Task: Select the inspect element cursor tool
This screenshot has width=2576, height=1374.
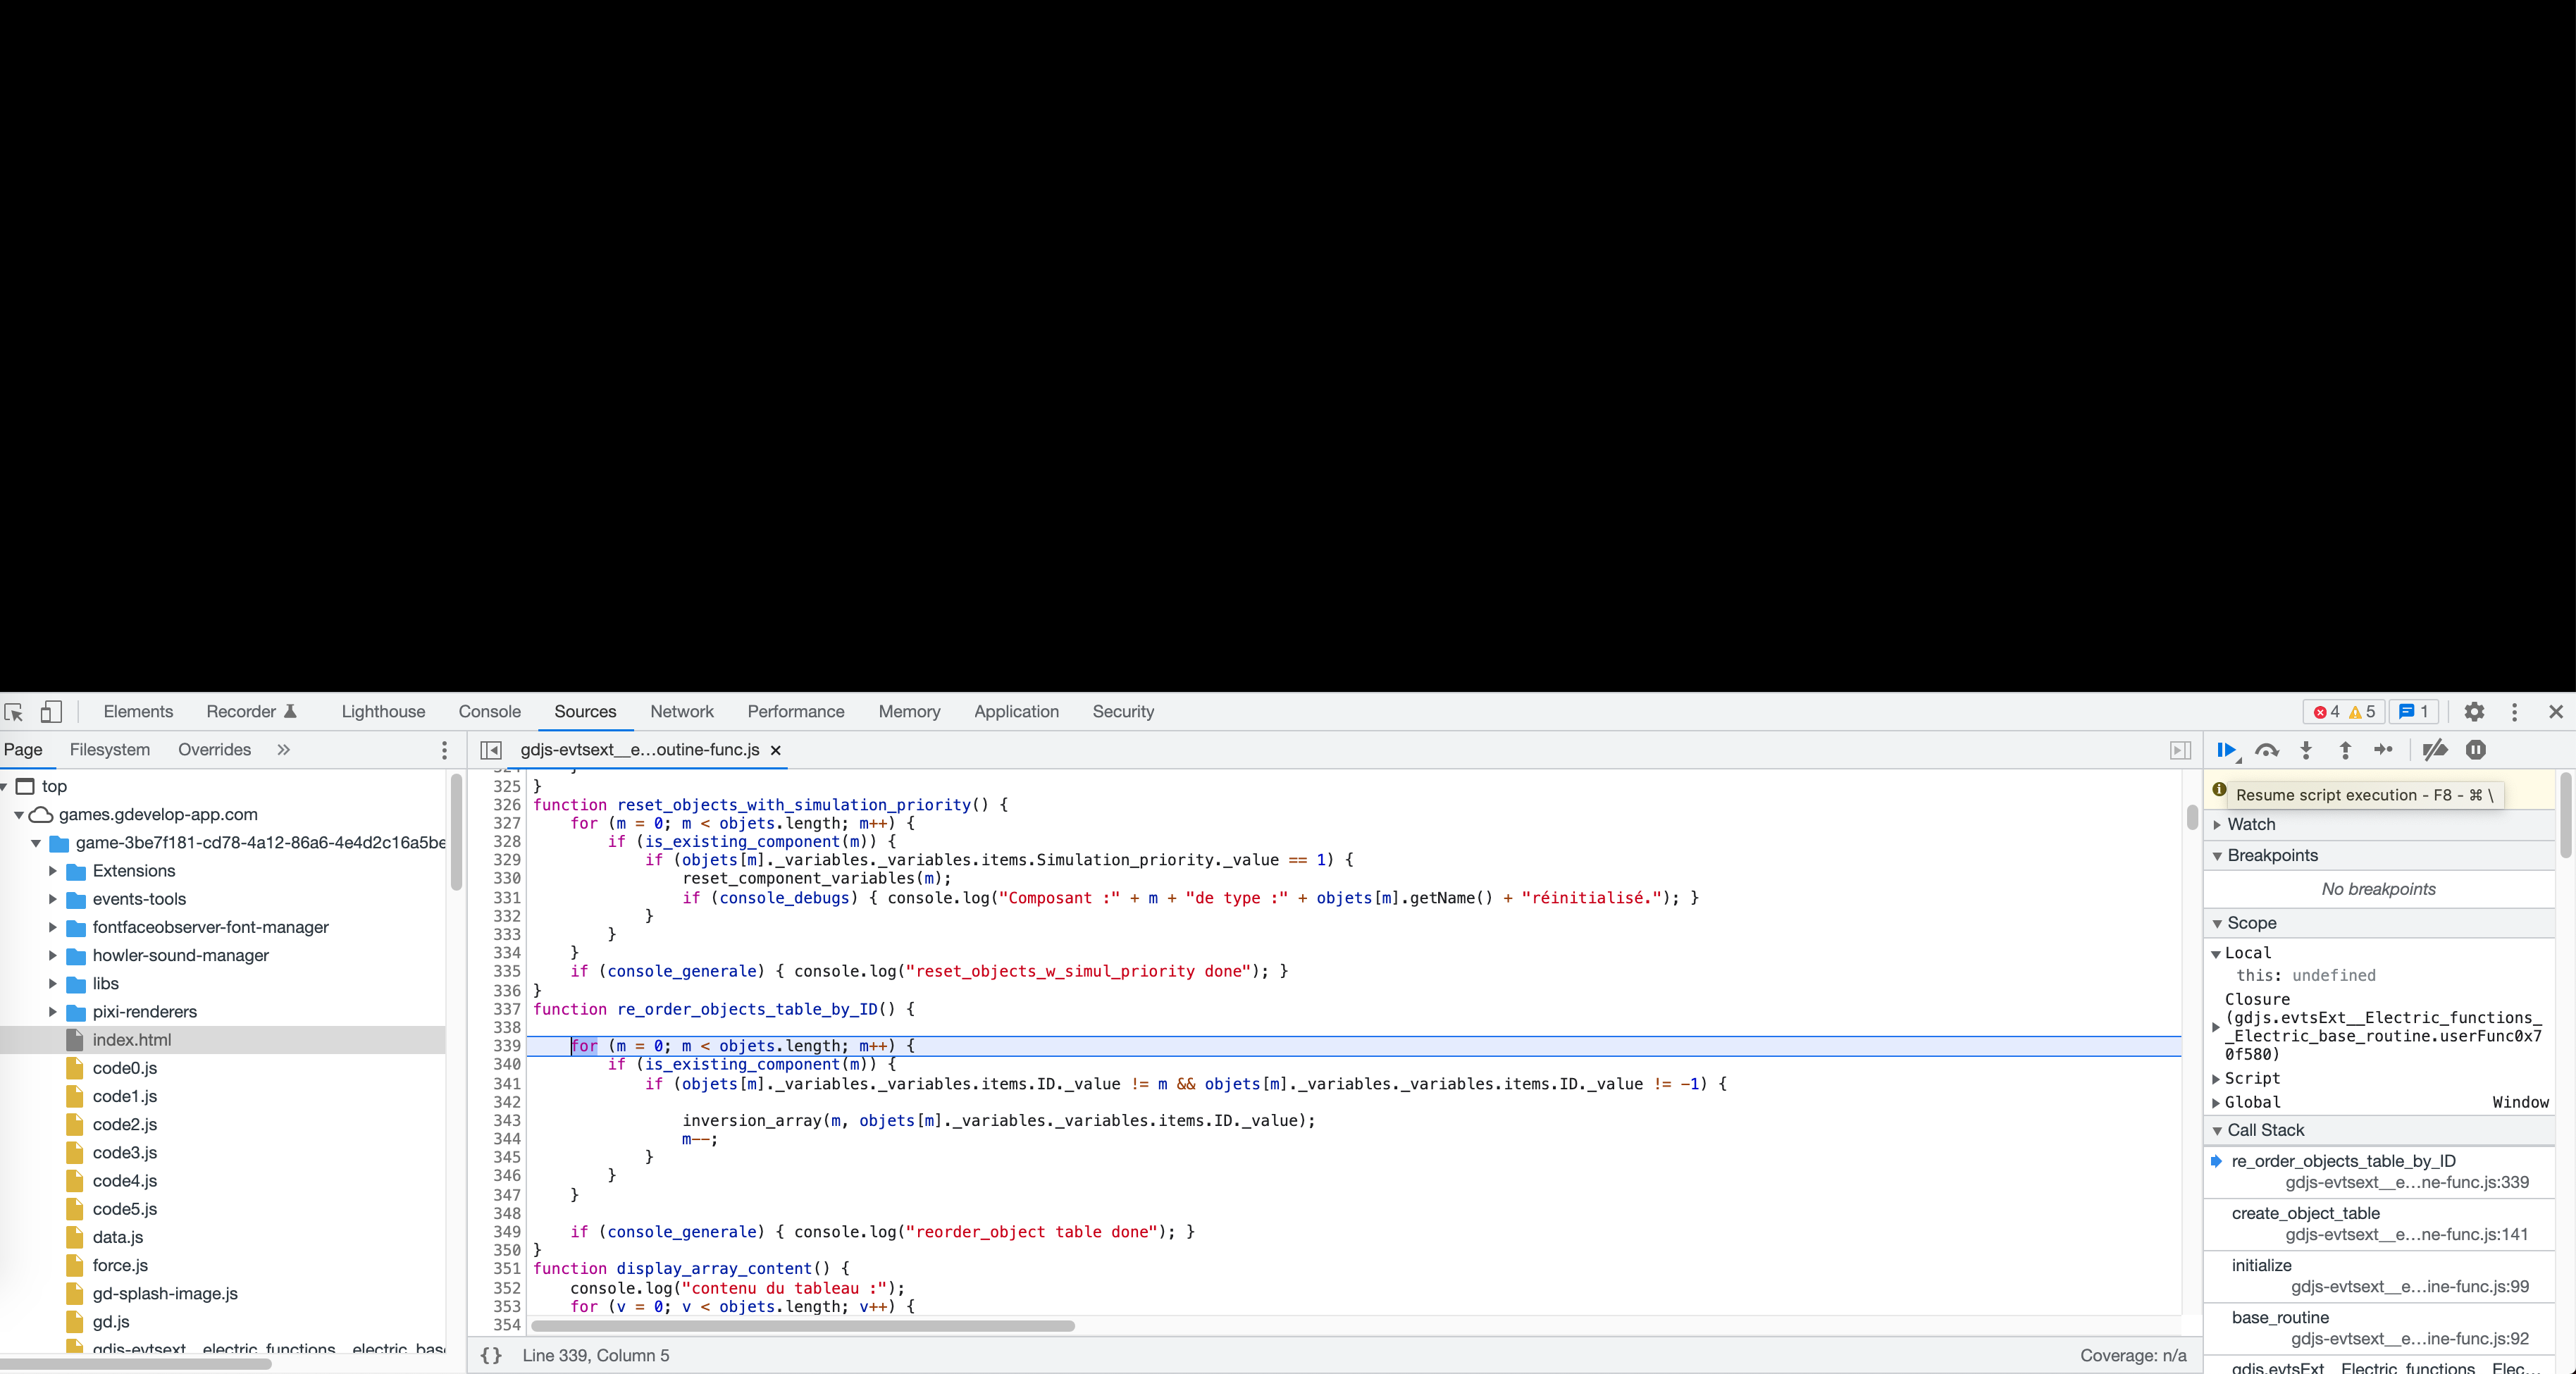Action: (x=14, y=711)
